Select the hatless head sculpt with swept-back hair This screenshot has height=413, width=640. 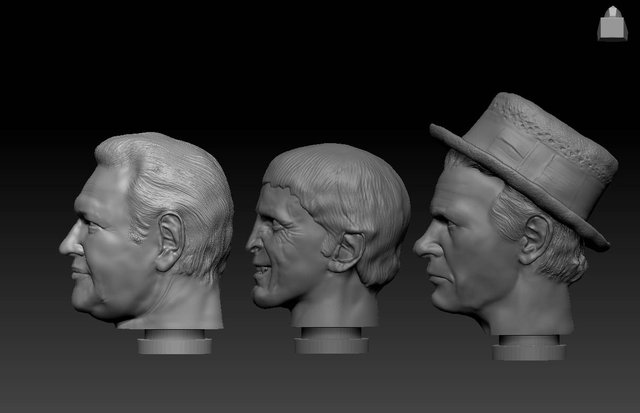click(146, 243)
